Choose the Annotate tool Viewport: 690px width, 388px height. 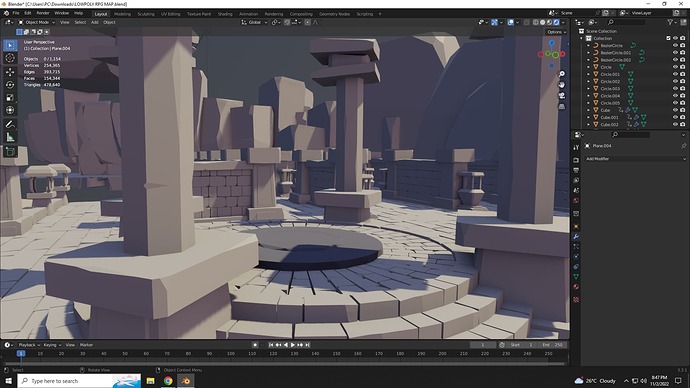tap(10, 124)
